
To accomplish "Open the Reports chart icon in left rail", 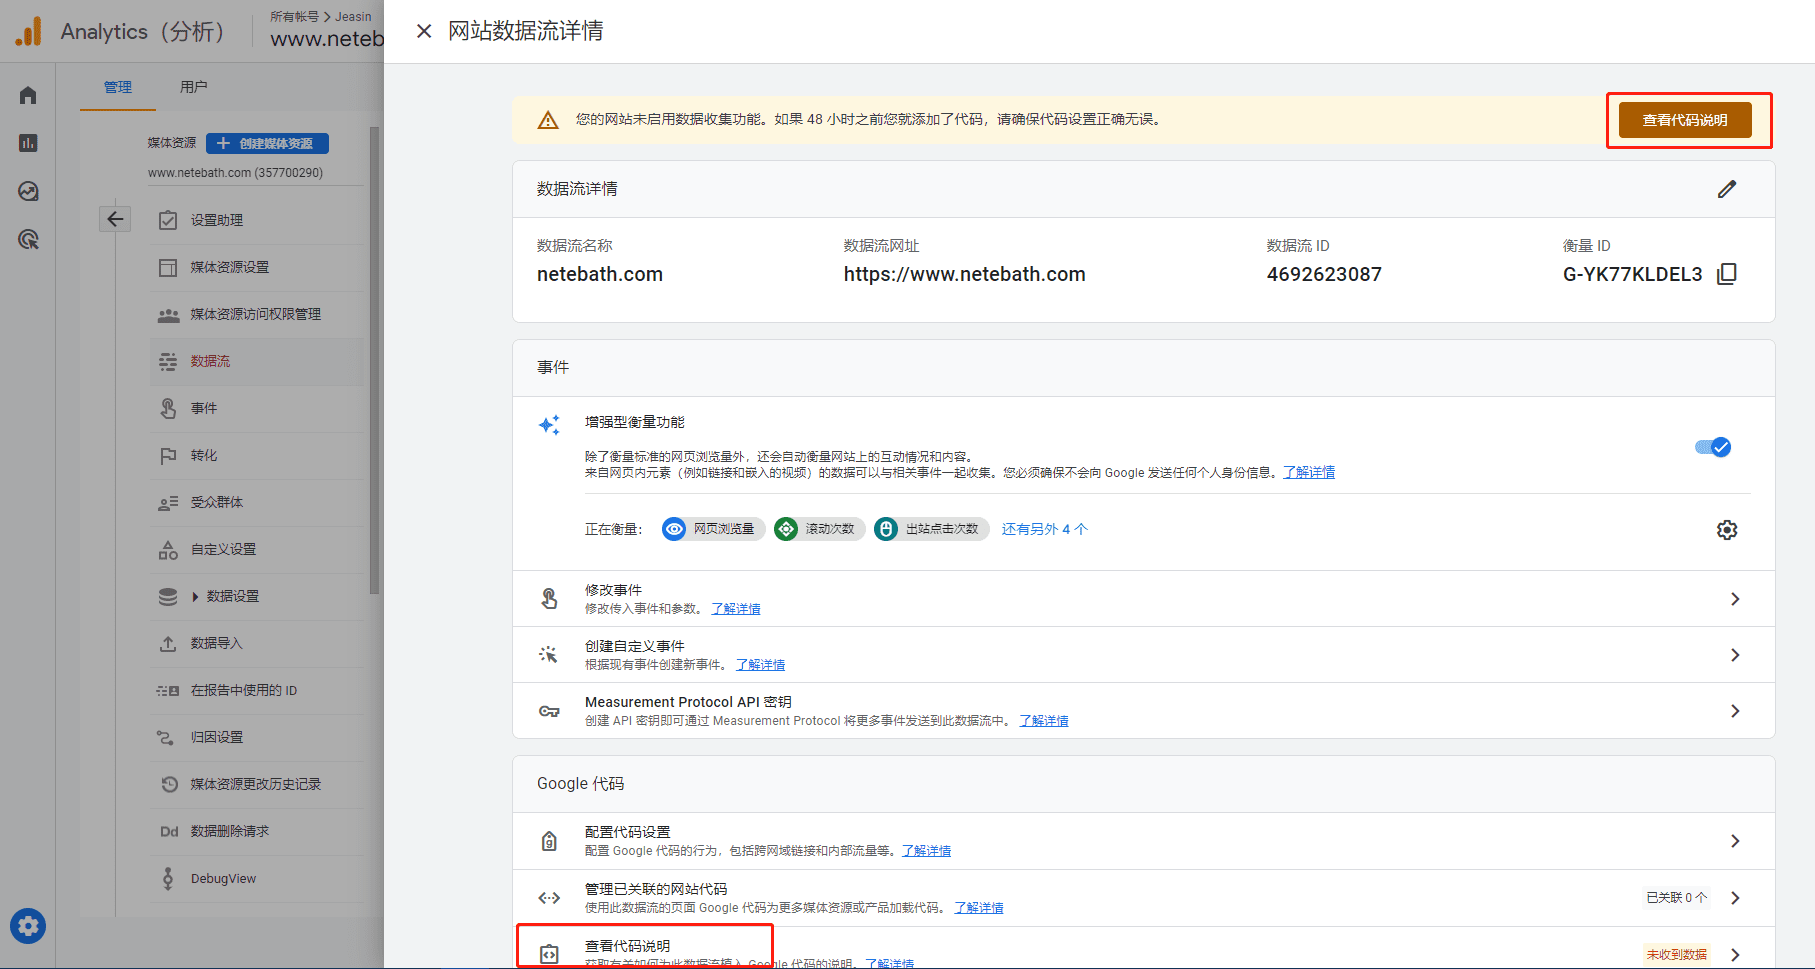I will [28, 143].
